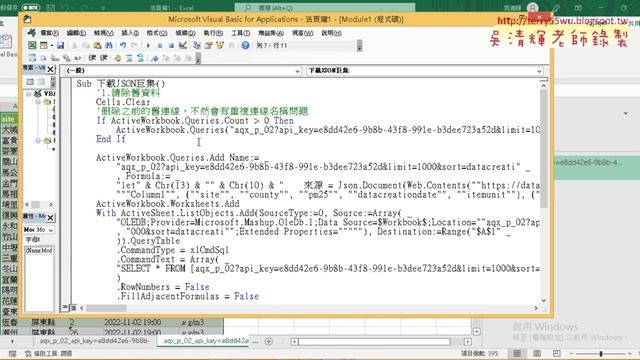Screen dimensions: 640x360
Task: Toggle breakpoint hand icon
Action: (x=118, y=58)
